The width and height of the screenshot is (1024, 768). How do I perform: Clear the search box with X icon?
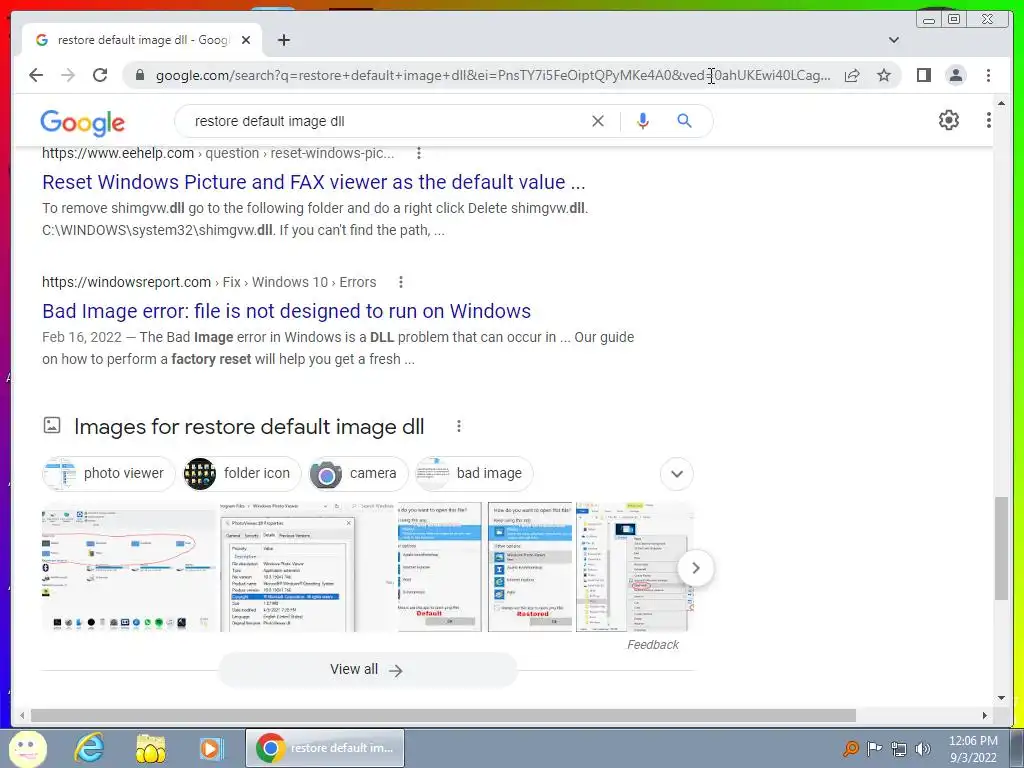pyautogui.click(x=598, y=121)
